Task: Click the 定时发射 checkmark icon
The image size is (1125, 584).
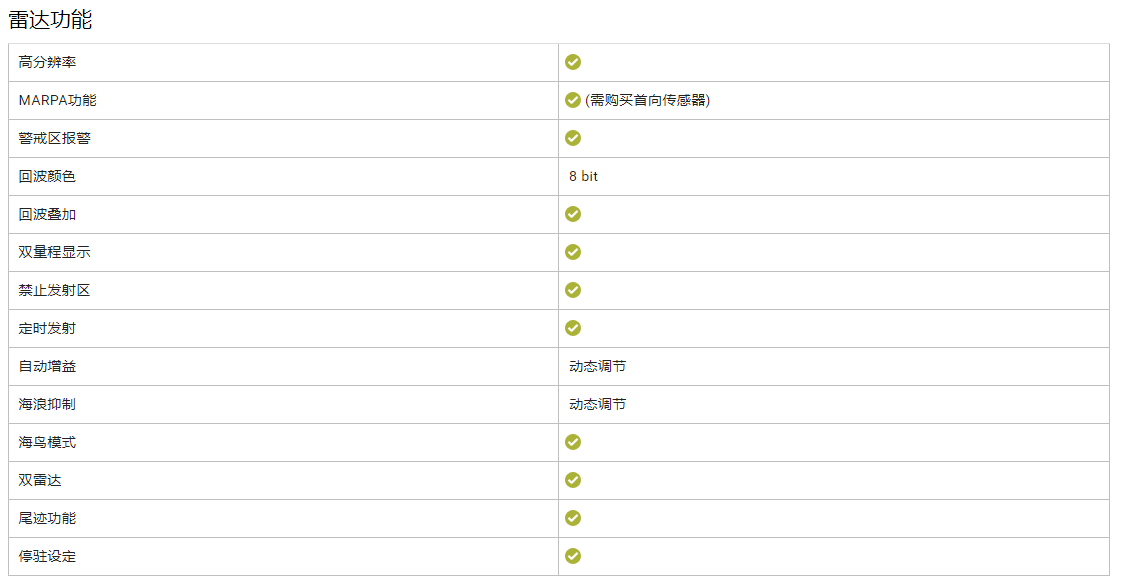Action: pos(573,328)
